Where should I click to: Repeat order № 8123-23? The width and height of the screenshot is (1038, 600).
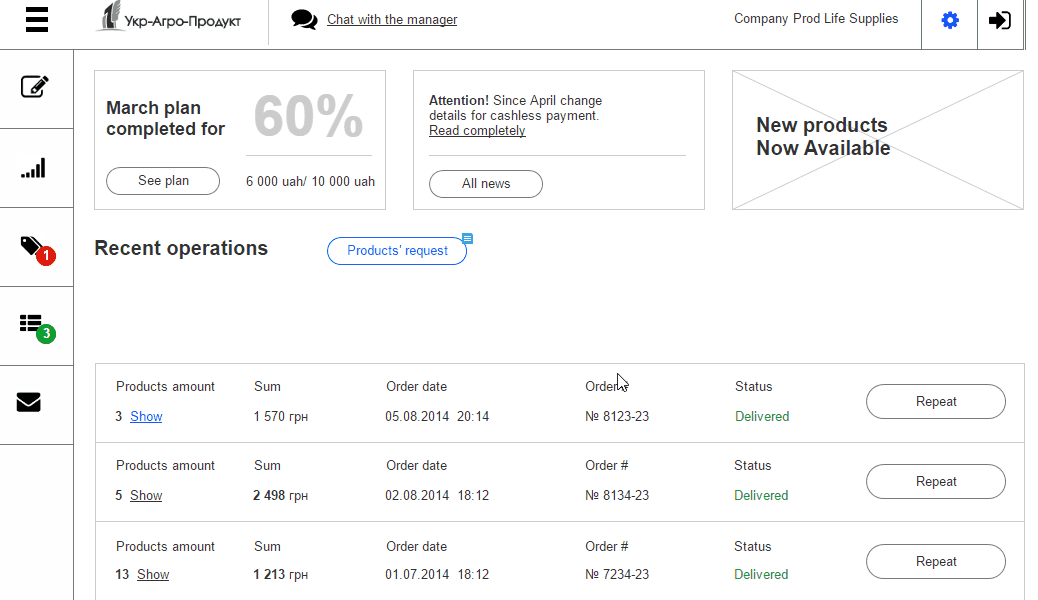coord(935,402)
